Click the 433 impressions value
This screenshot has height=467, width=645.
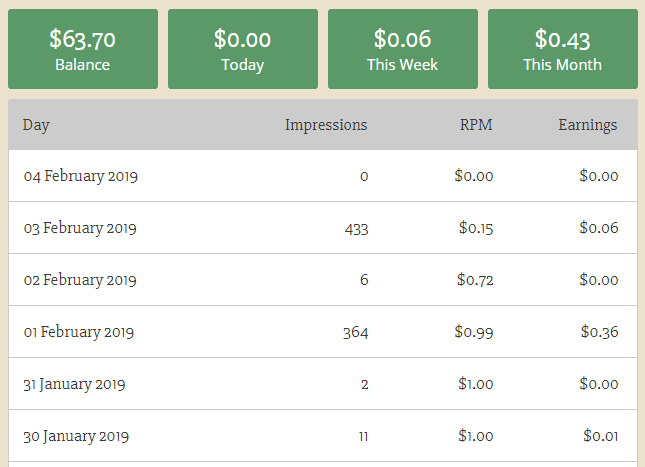pos(356,229)
